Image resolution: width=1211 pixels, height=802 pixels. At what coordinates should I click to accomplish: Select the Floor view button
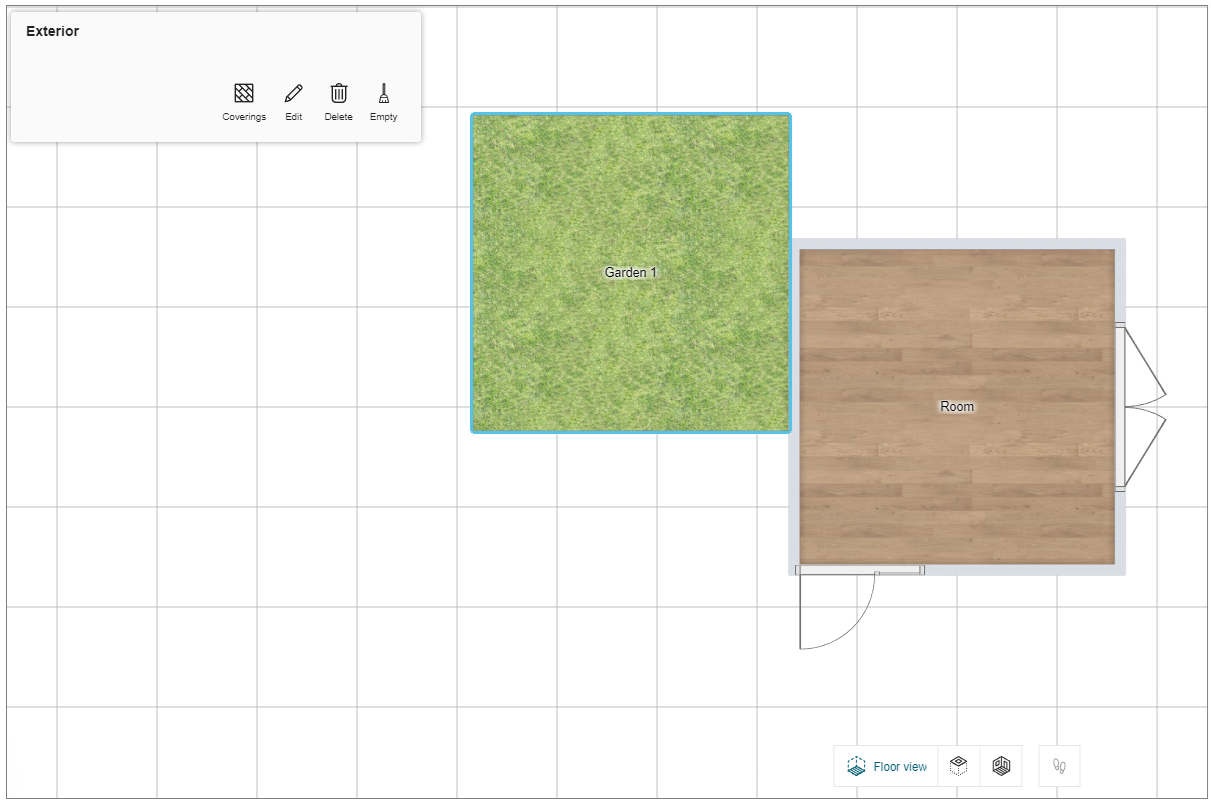(886, 766)
